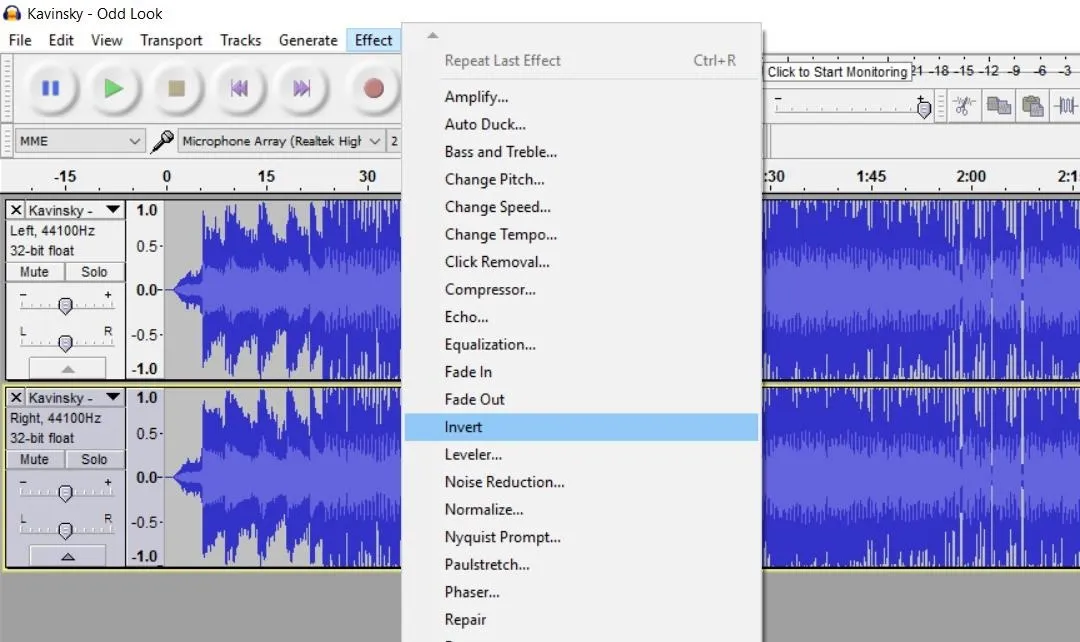
Task: Open the Normalize... effect
Action: 581,510
